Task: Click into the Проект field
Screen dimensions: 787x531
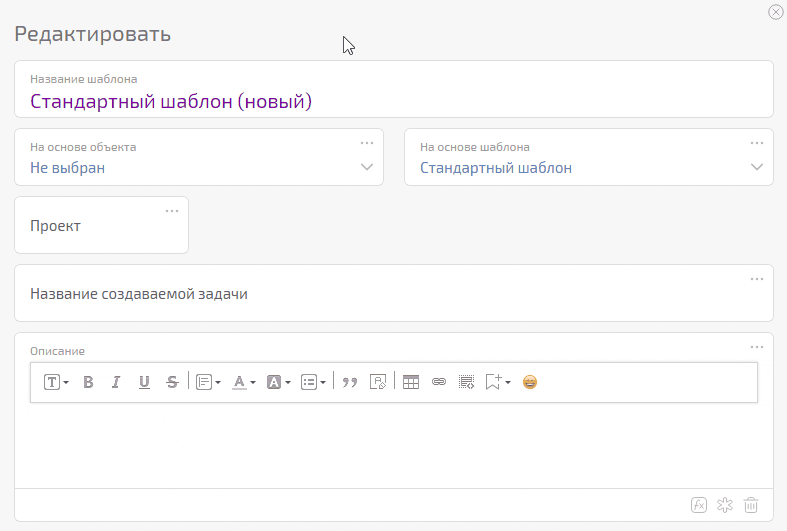Action: click(x=101, y=225)
